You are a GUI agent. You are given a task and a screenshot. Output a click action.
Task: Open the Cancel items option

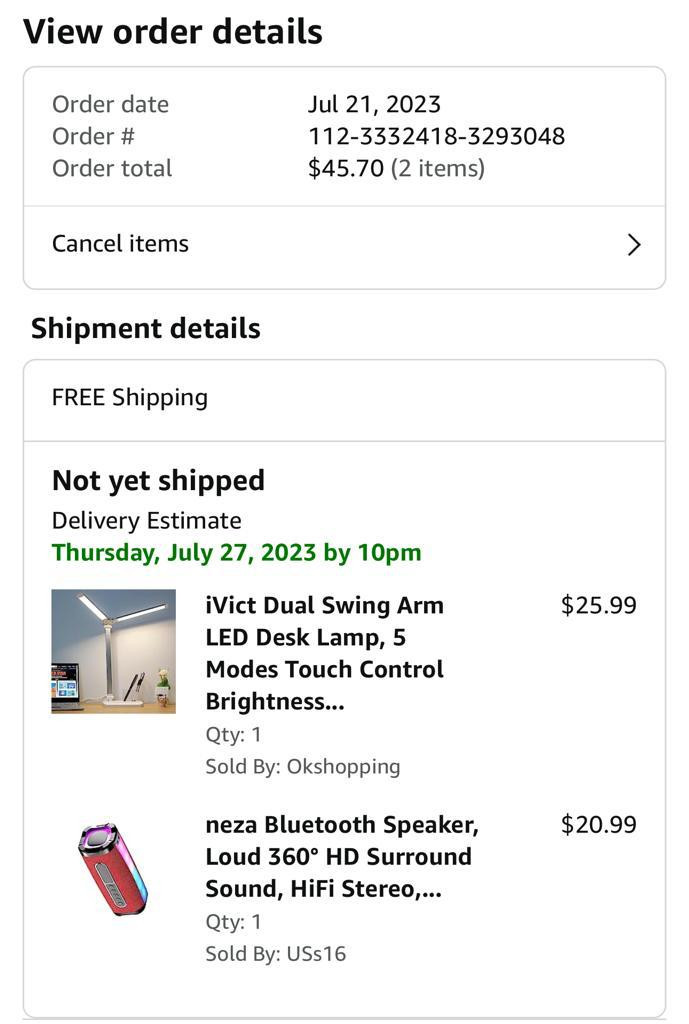pyautogui.click(x=120, y=244)
